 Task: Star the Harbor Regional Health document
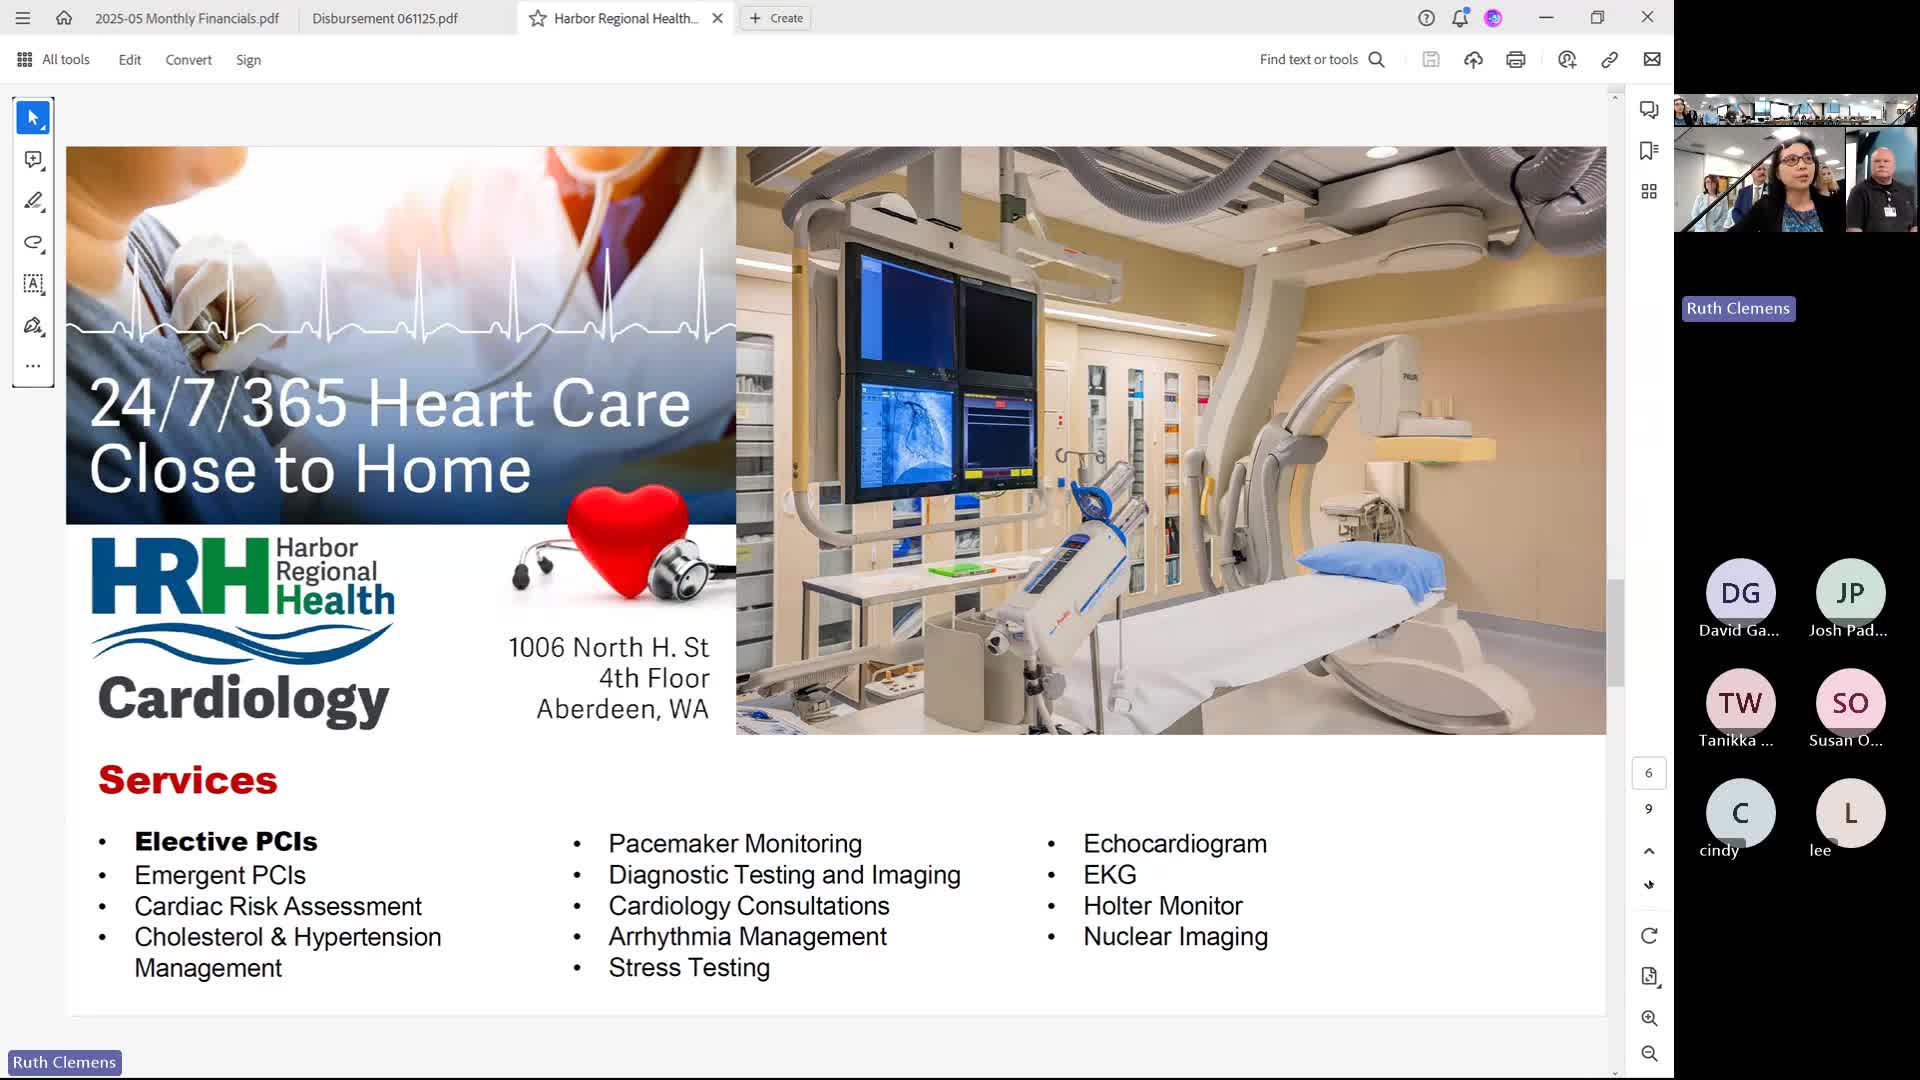(x=538, y=18)
